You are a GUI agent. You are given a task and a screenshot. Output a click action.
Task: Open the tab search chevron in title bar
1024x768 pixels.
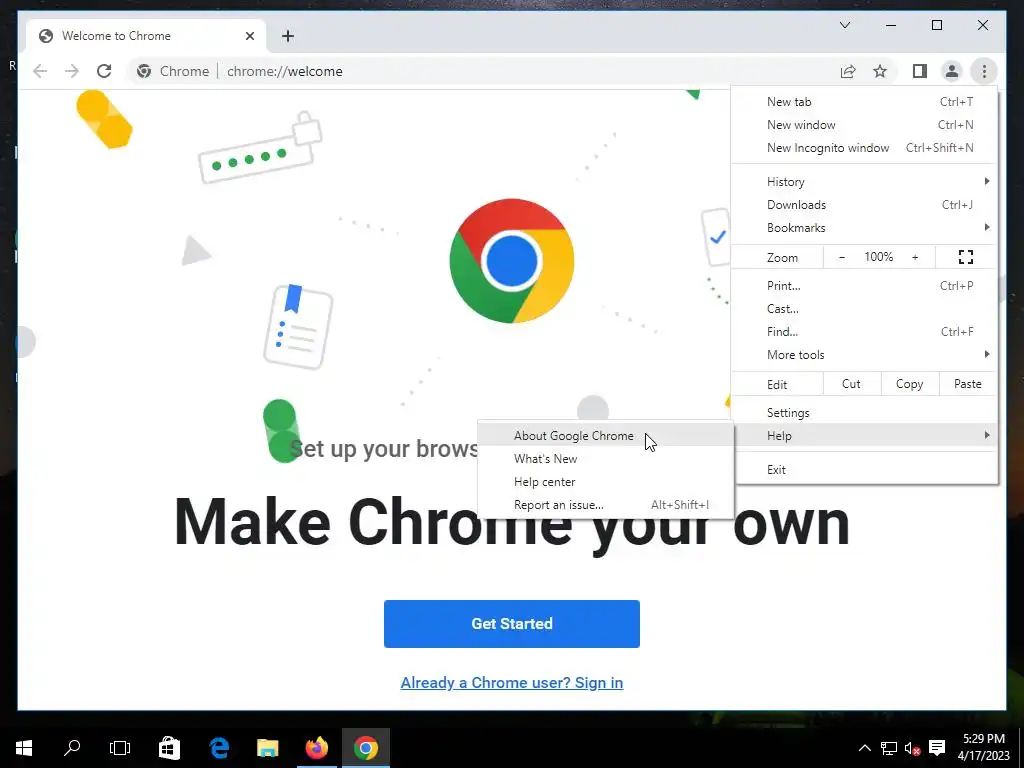pyautogui.click(x=845, y=25)
